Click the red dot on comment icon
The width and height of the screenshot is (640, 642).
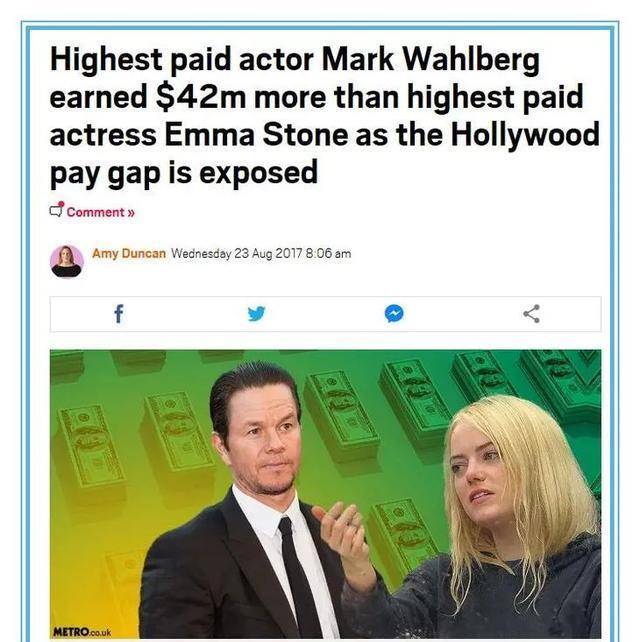tap(61, 204)
